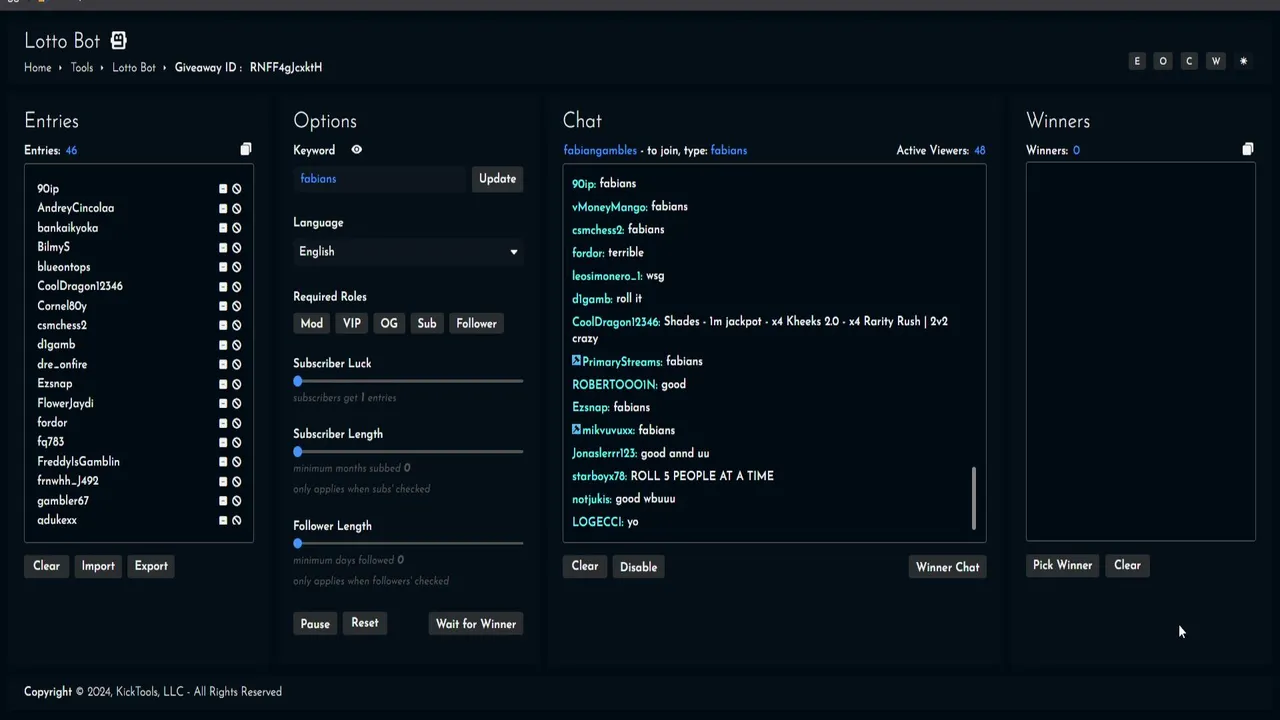1280x720 pixels.
Task: Ban FreddyIsGamblin with block icon
Action: pos(237,462)
